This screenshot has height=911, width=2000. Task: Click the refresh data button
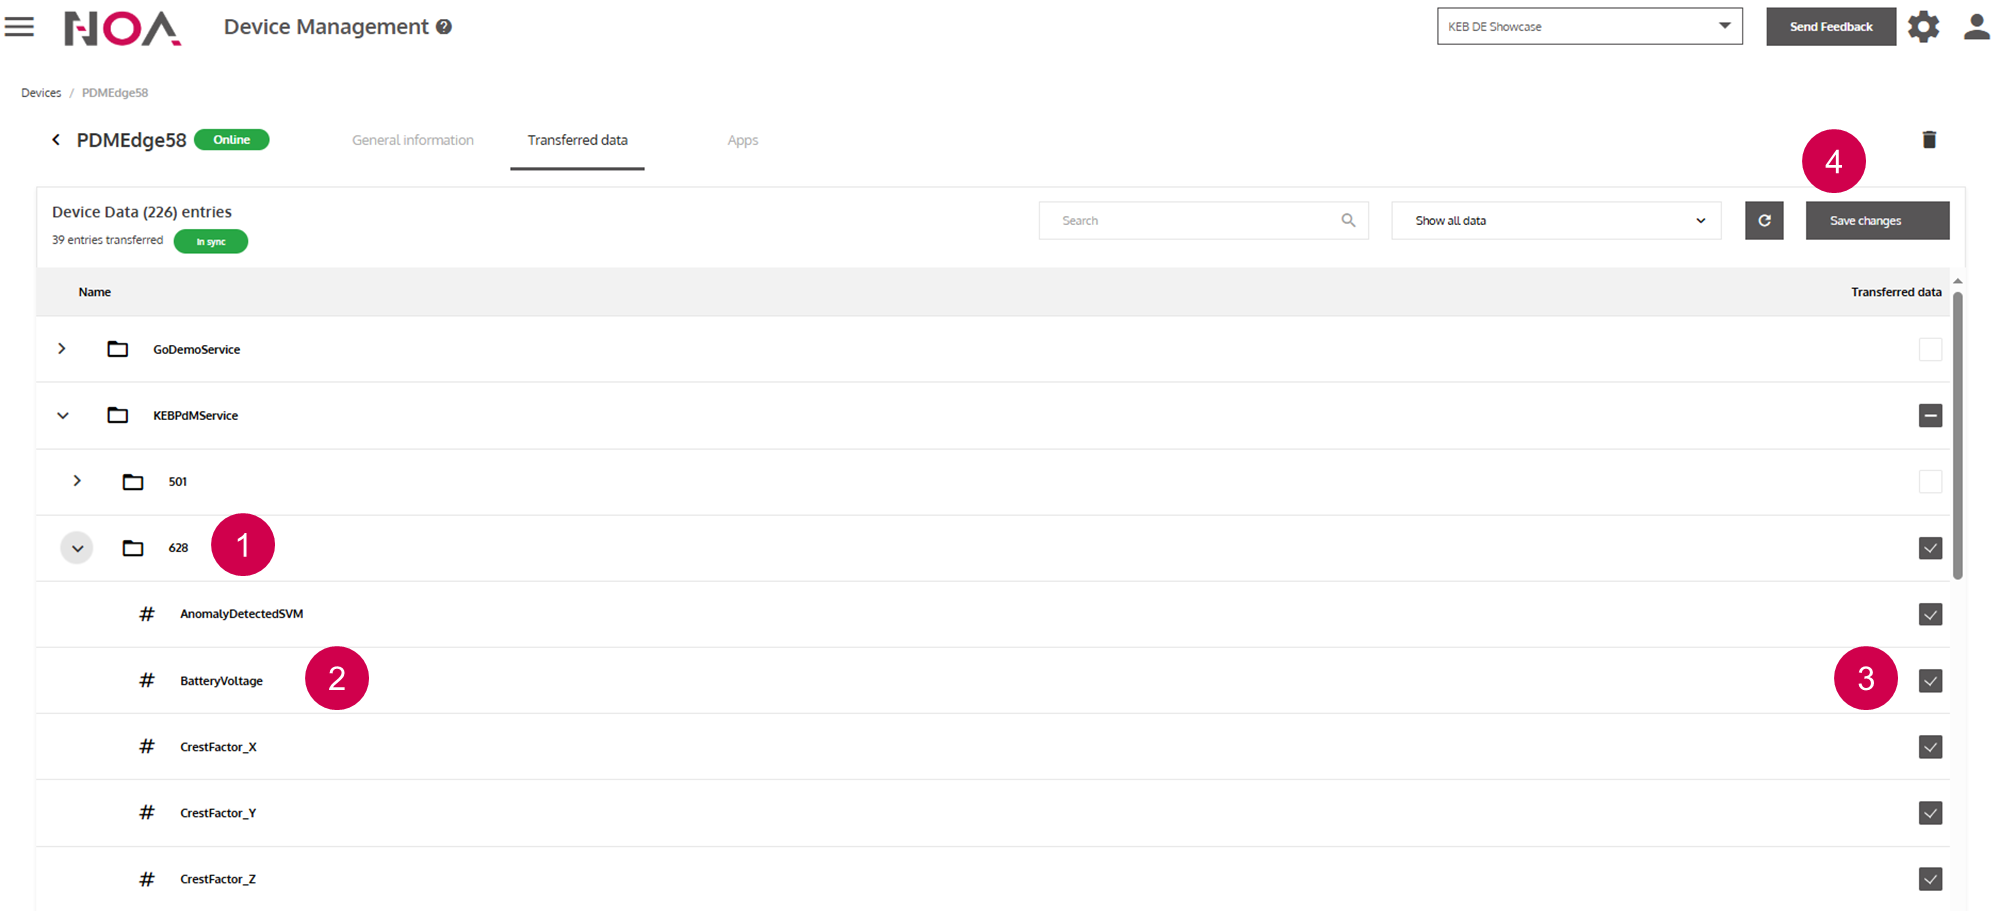(x=1764, y=221)
